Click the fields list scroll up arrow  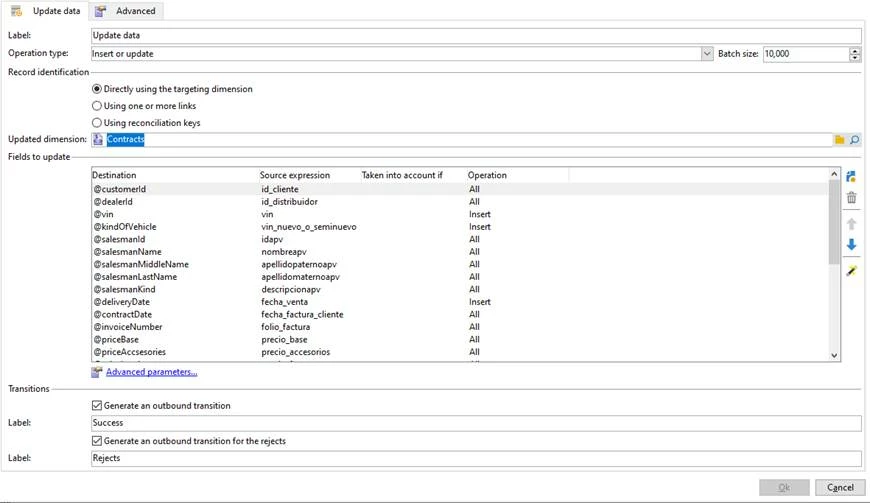point(834,174)
